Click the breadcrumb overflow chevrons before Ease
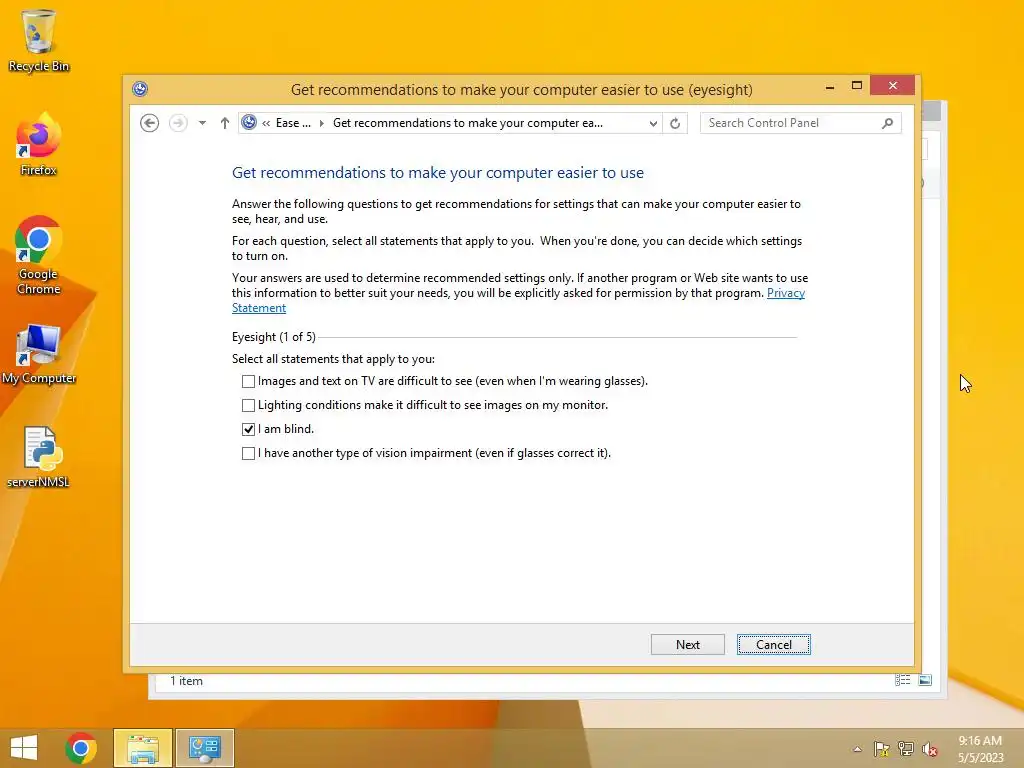 pos(266,123)
